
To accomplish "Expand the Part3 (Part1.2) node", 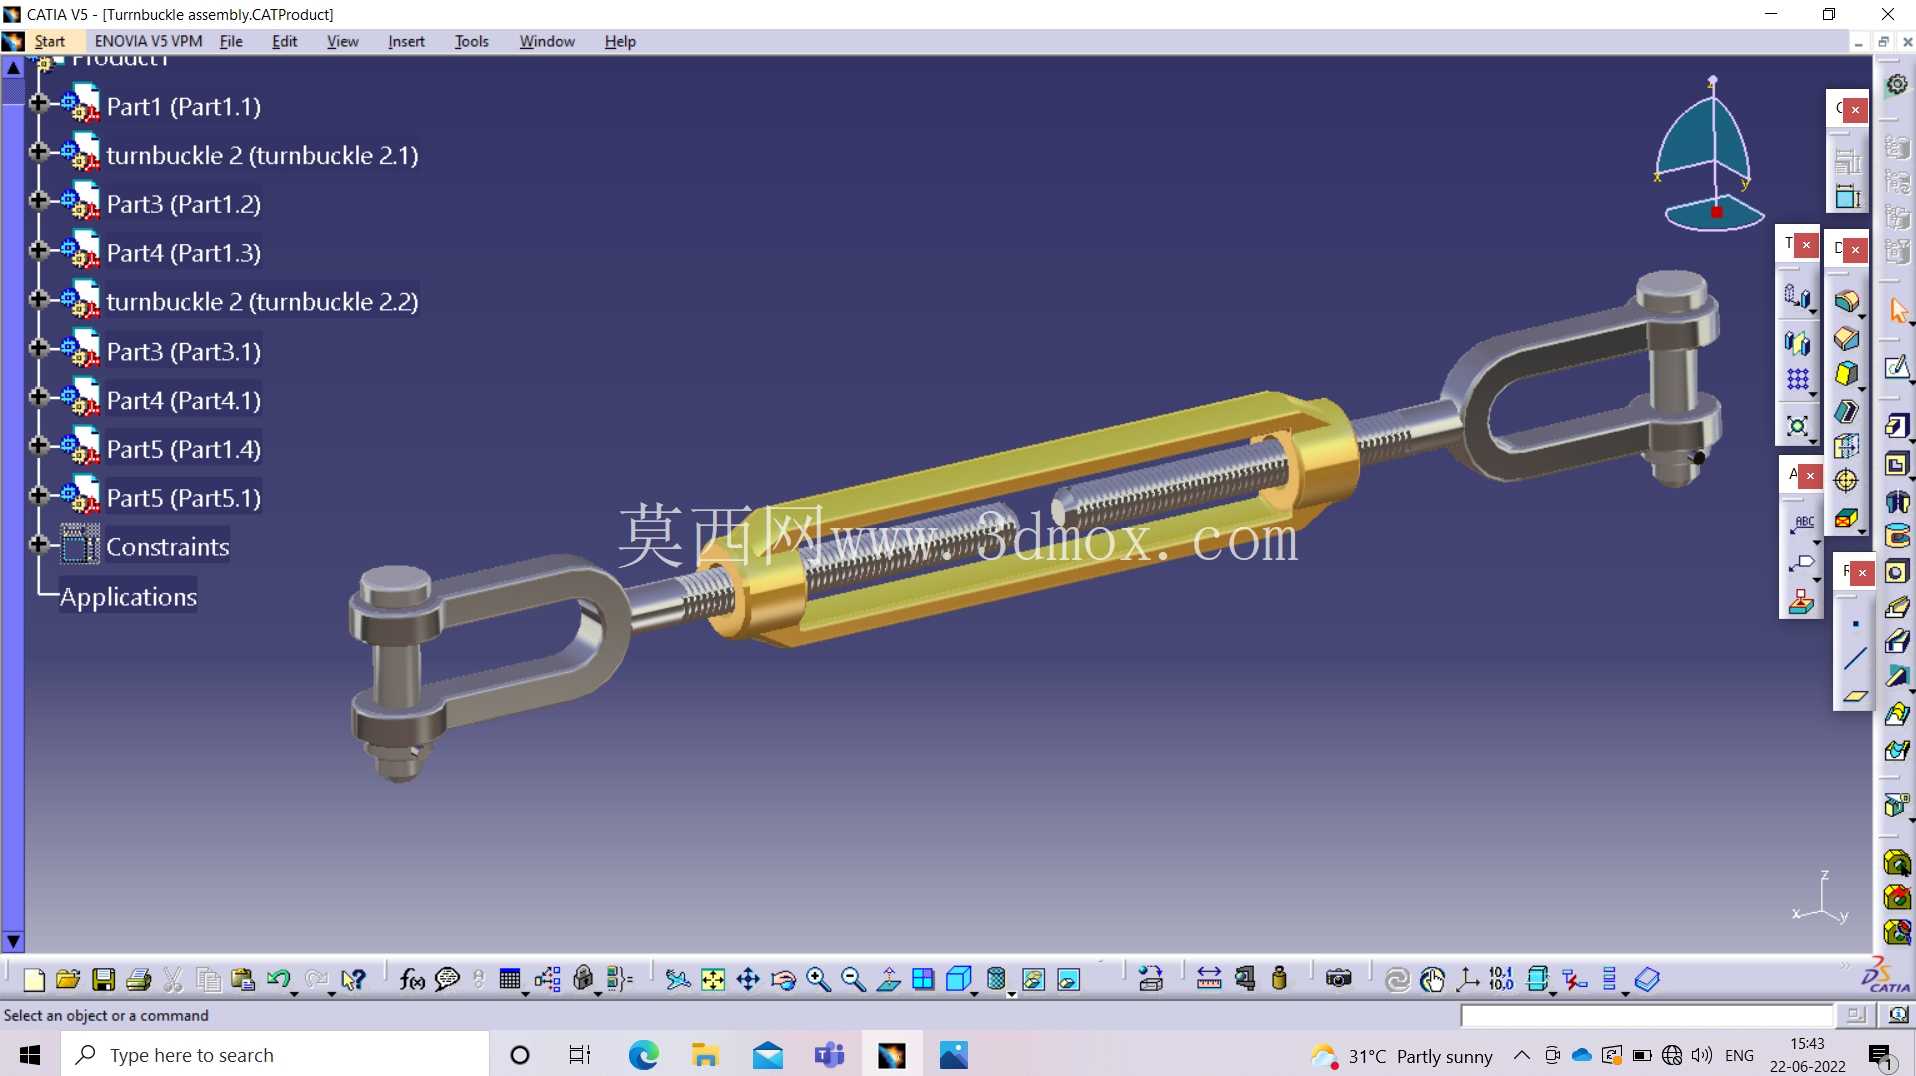I will [38, 200].
